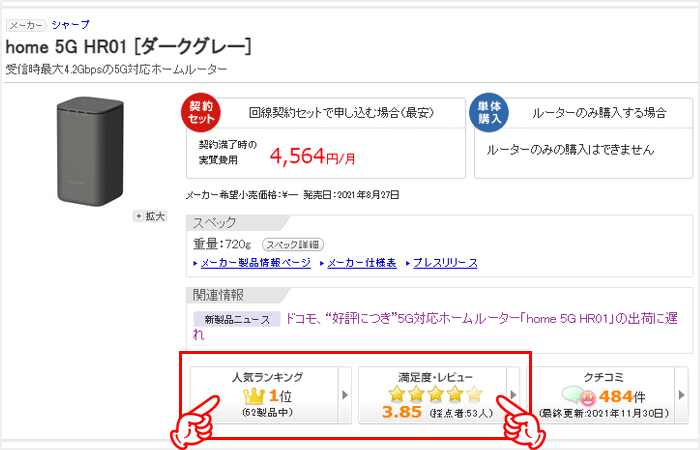The image size is (700, 450).
Task: Expand arrow beside 人気ランキング
Action: click(345, 395)
